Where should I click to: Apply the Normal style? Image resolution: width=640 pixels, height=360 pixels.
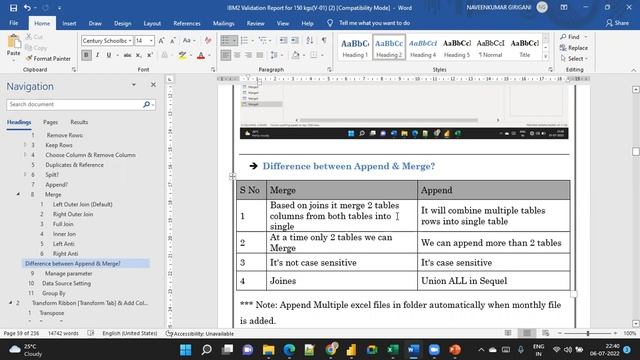coord(491,48)
